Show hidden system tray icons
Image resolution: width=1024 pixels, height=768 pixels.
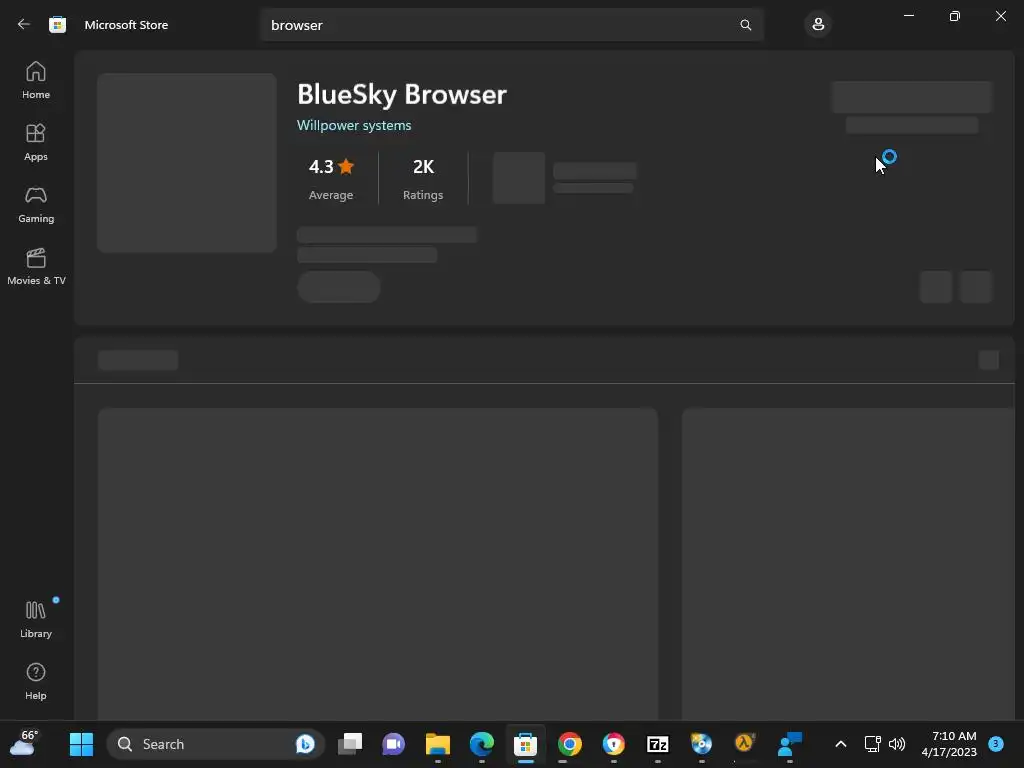[840, 744]
